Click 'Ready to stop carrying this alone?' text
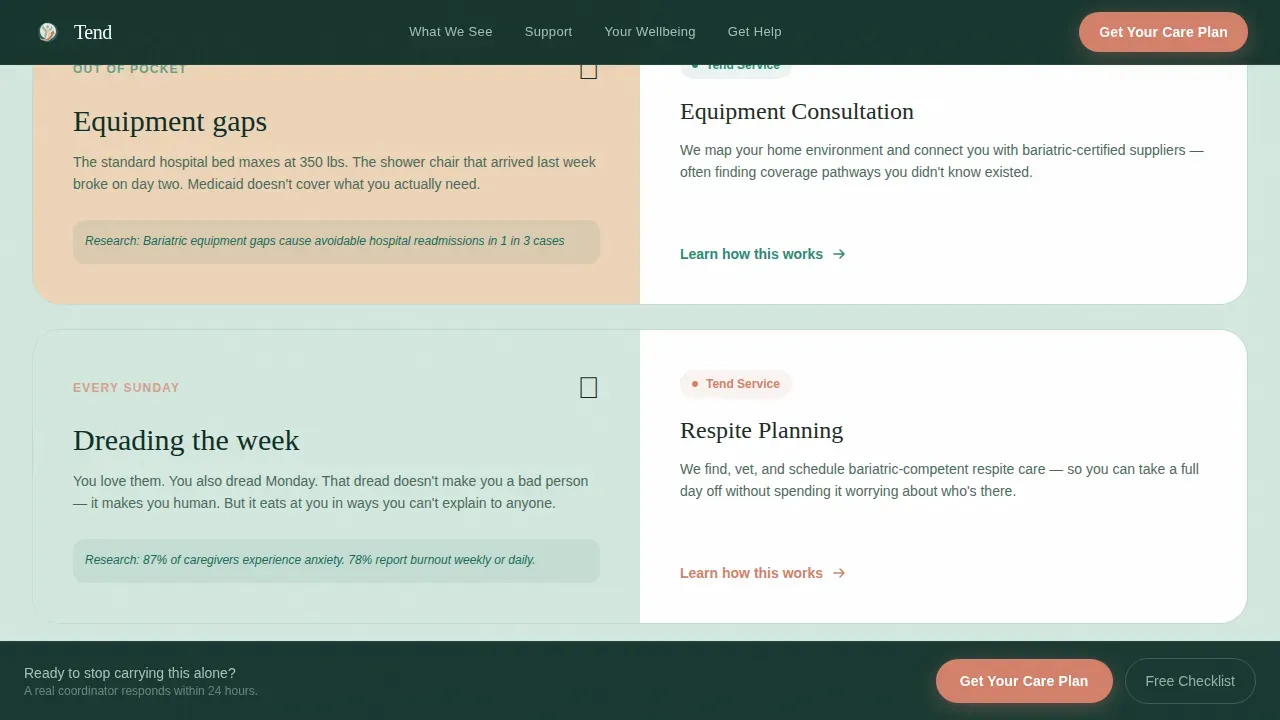The width and height of the screenshot is (1280, 720). (130, 673)
